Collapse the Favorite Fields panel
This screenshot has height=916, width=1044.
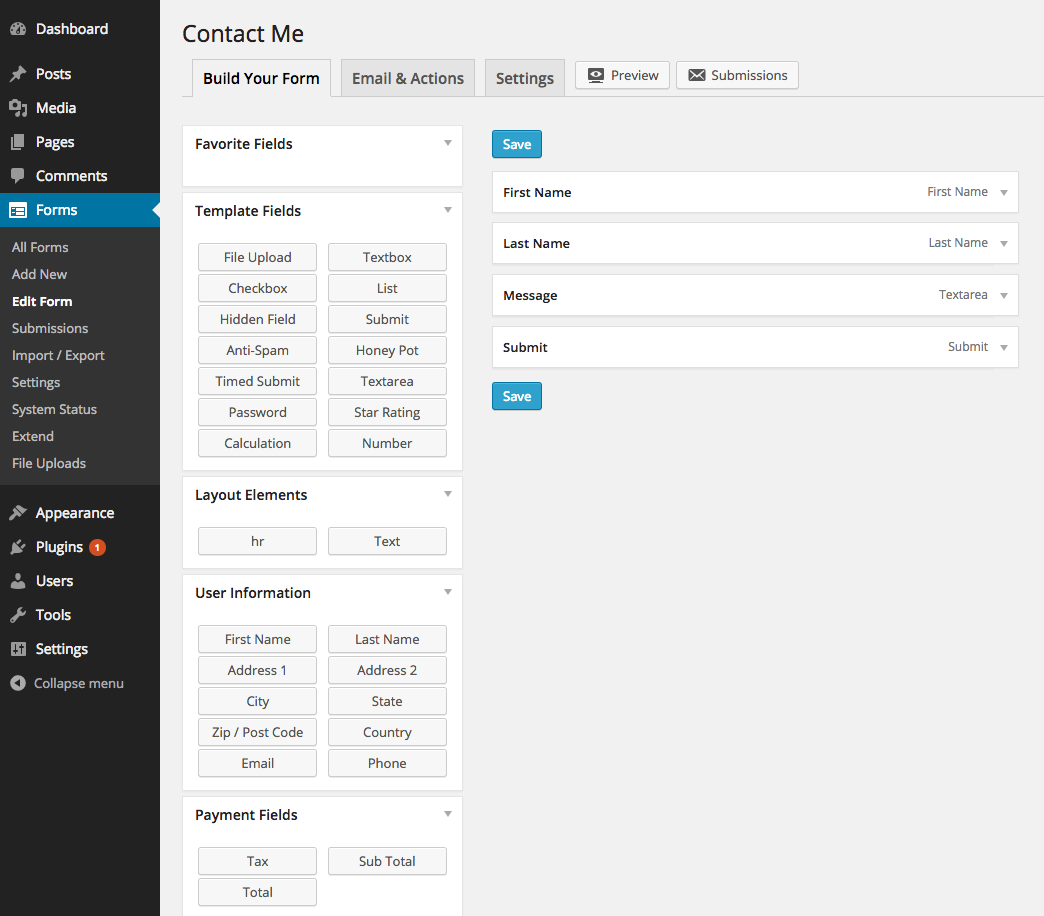pyautogui.click(x=447, y=143)
